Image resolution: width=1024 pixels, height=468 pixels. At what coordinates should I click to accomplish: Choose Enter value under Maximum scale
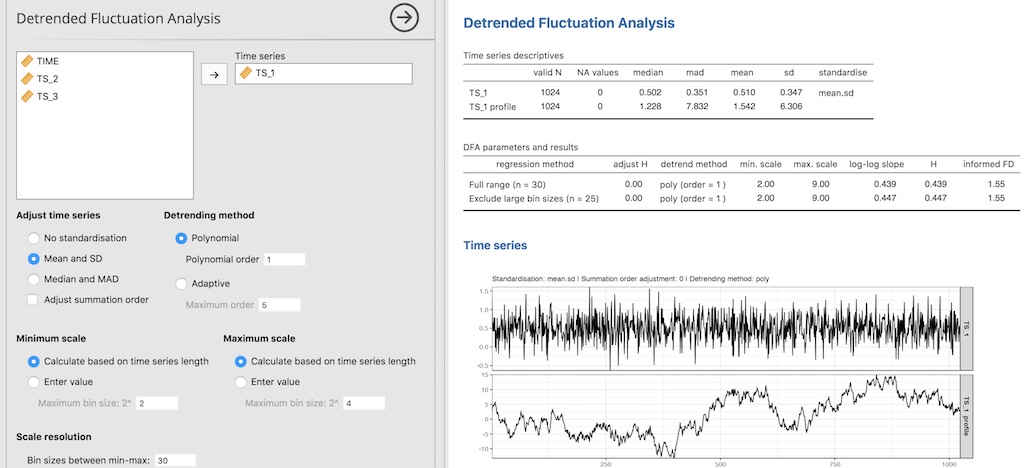[241, 381]
